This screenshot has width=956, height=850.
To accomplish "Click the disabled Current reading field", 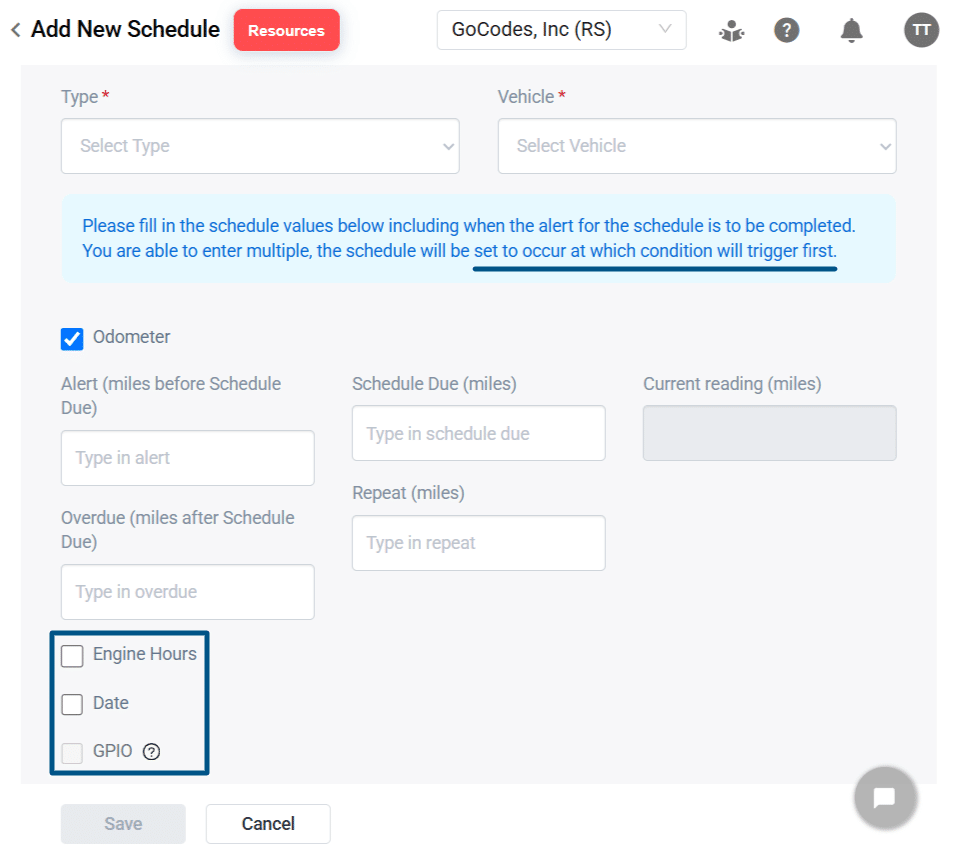I will [769, 432].
